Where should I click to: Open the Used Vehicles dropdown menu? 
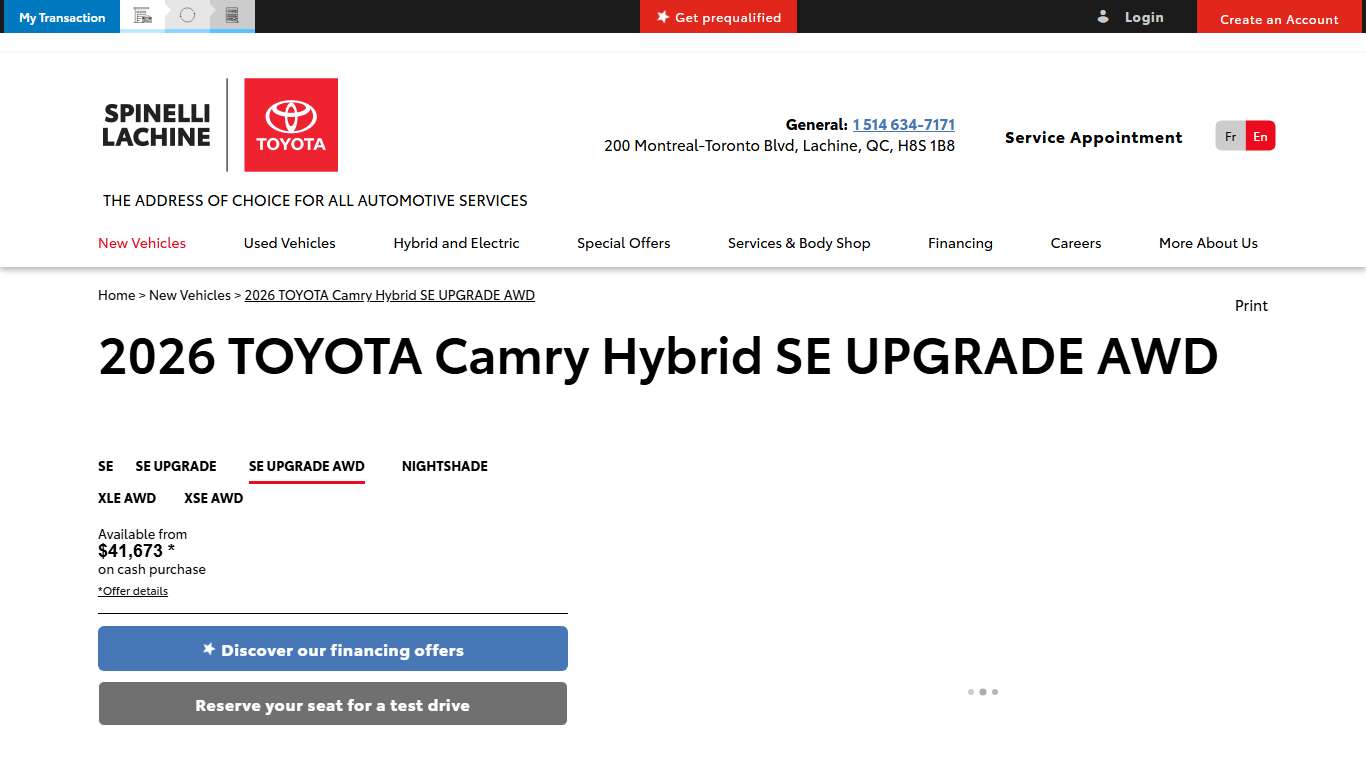click(x=289, y=243)
